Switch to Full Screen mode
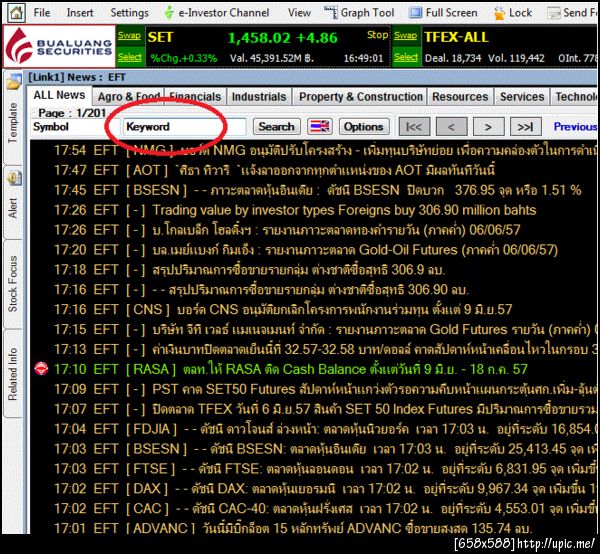 click(x=443, y=13)
